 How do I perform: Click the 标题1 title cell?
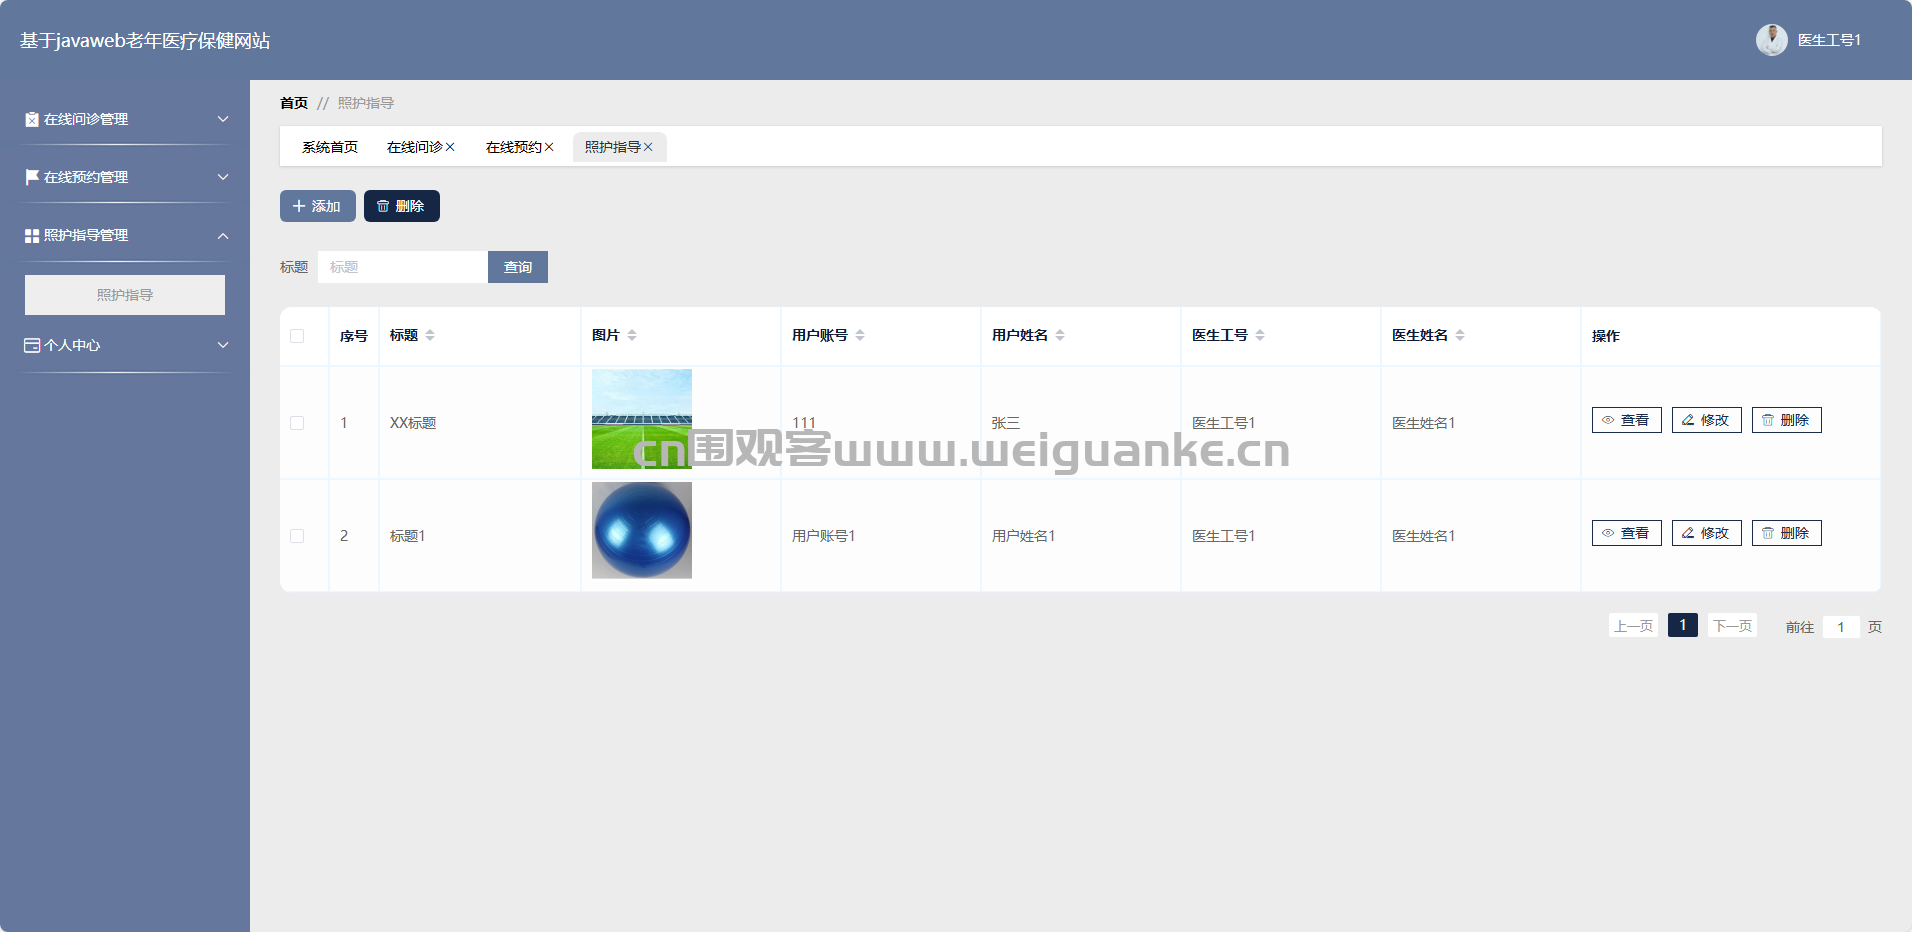point(407,536)
